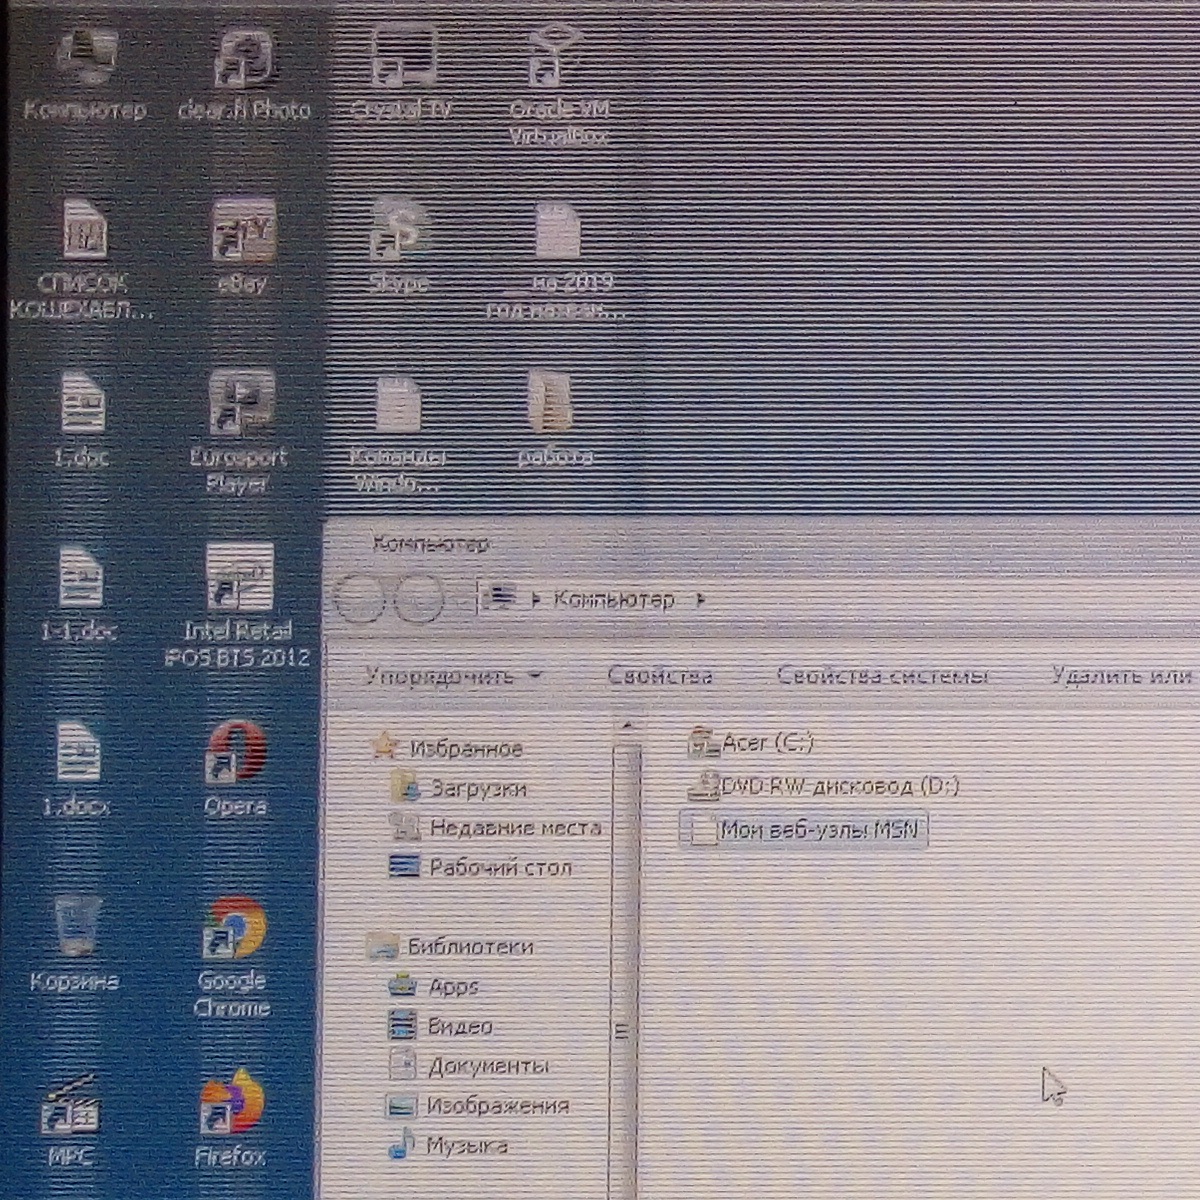Image resolution: width=1200 pixels, height=1200 pixels.
Task: Click Свойства системы in the toolbar
Action: [883, 676]
